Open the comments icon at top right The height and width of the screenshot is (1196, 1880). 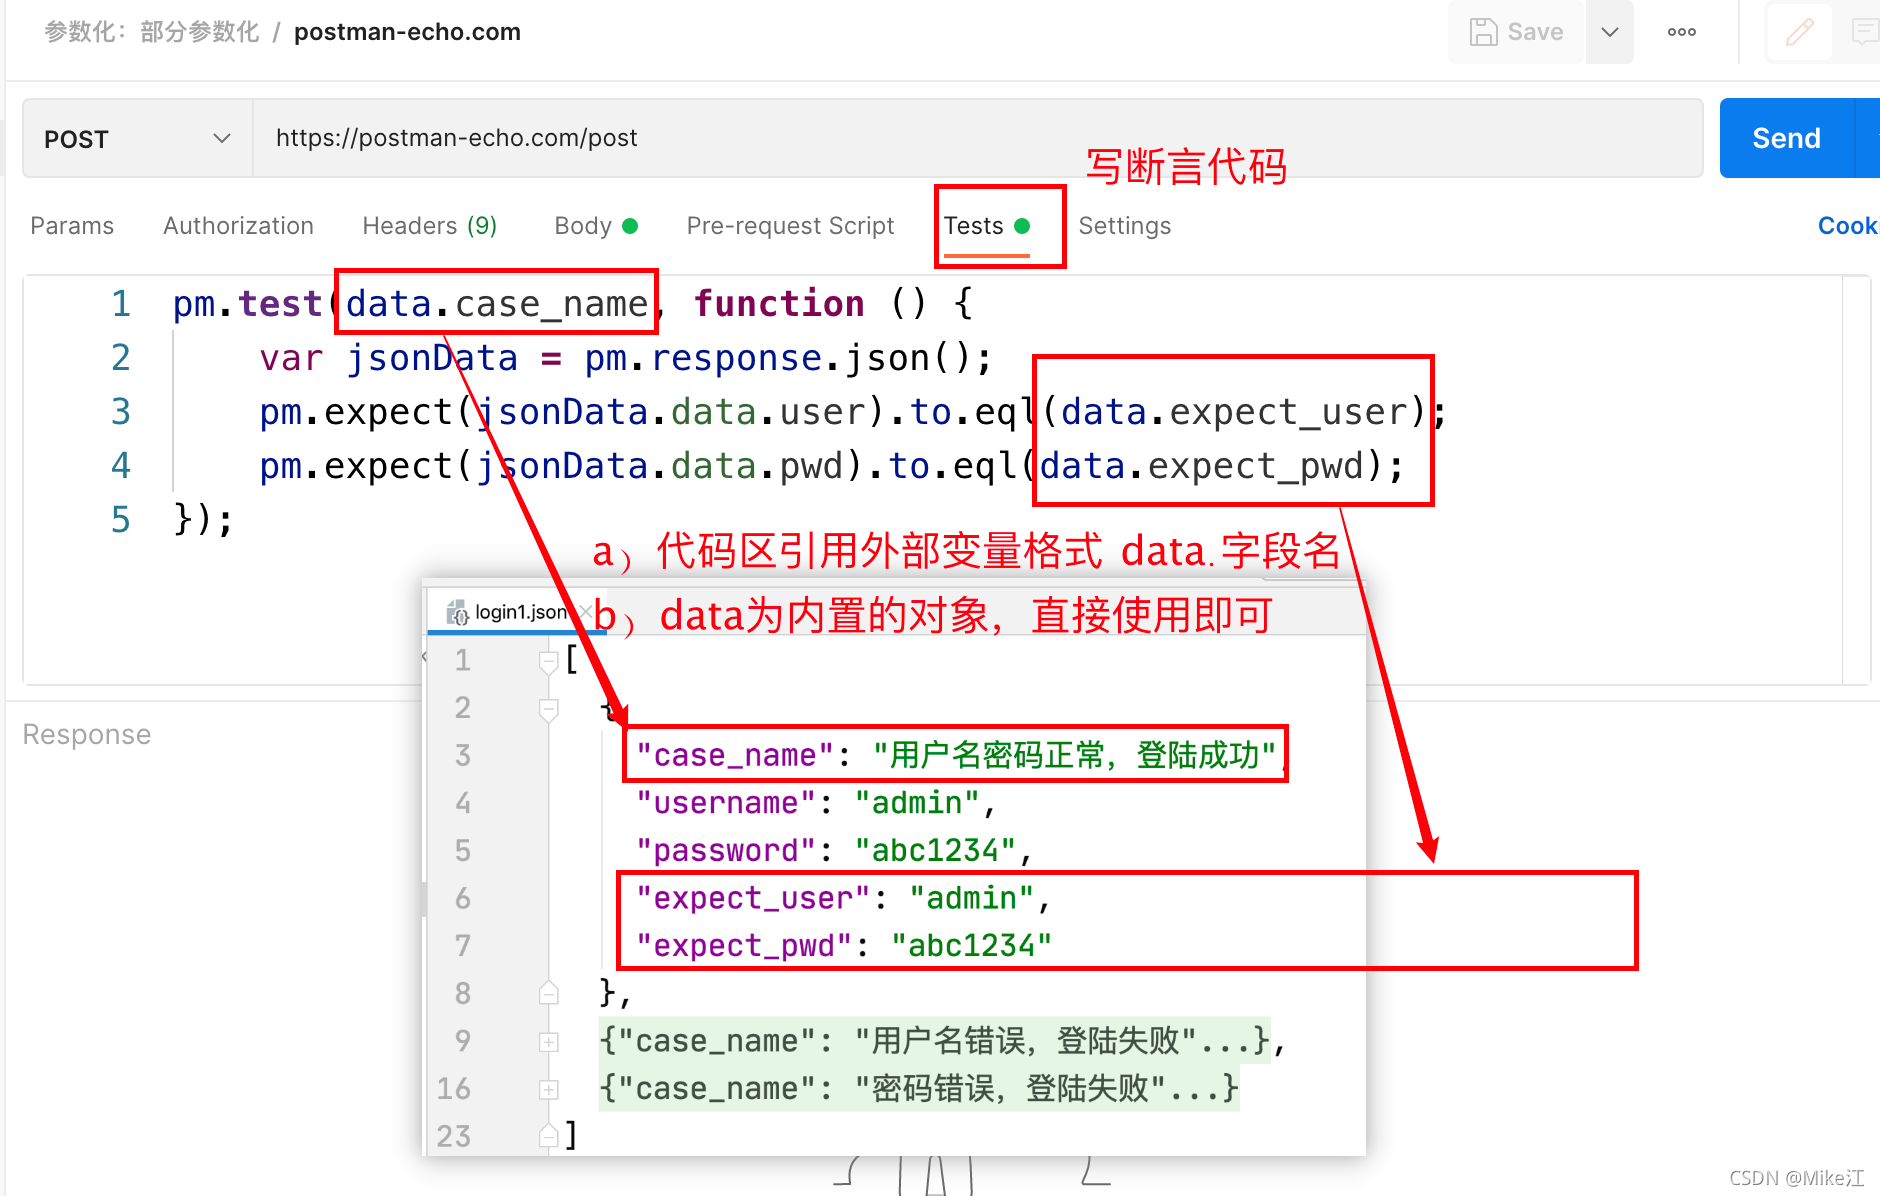[1864, 32]
